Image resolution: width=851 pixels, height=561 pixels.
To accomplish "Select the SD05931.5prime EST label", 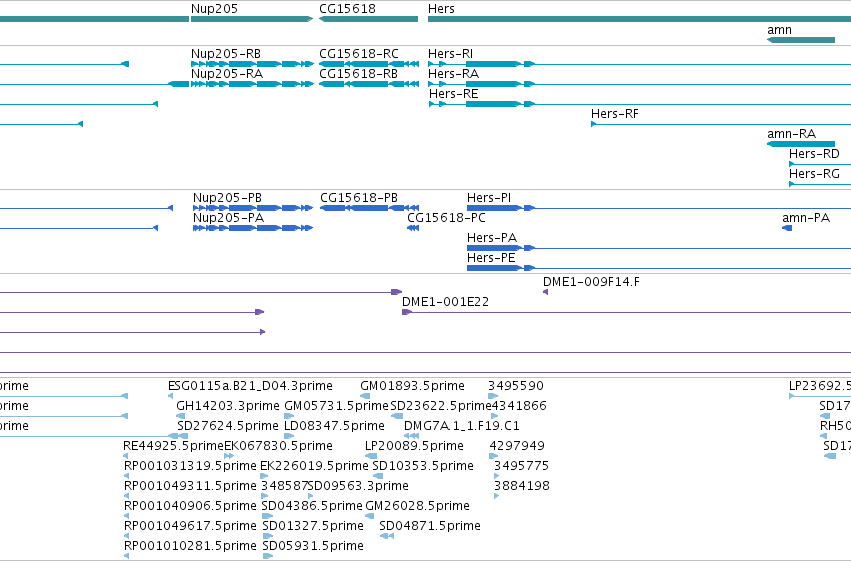I will pyautogui.click(x=313, y=547).
